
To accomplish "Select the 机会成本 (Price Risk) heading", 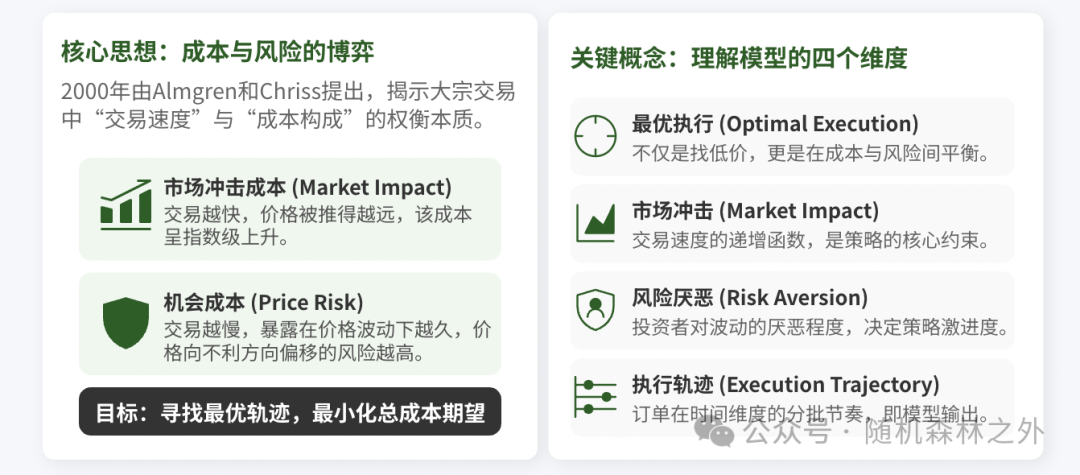I will 263,302.
